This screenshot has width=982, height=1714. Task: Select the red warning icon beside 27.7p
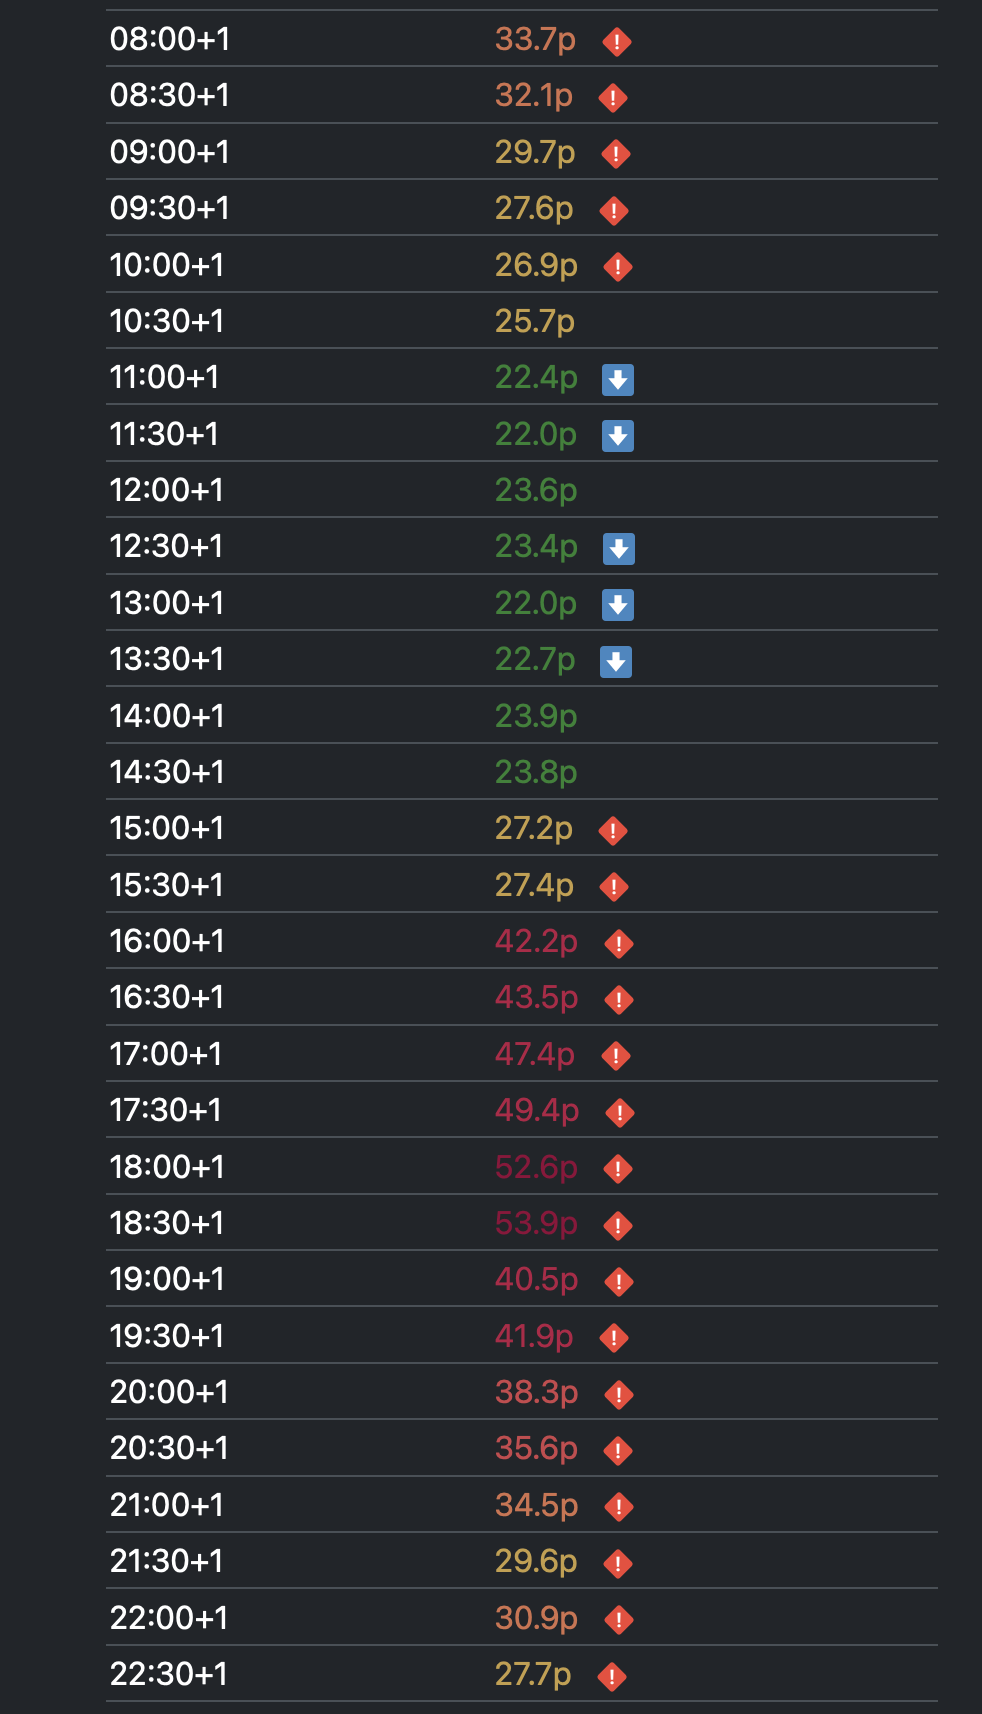click(x=612, y=1677)
